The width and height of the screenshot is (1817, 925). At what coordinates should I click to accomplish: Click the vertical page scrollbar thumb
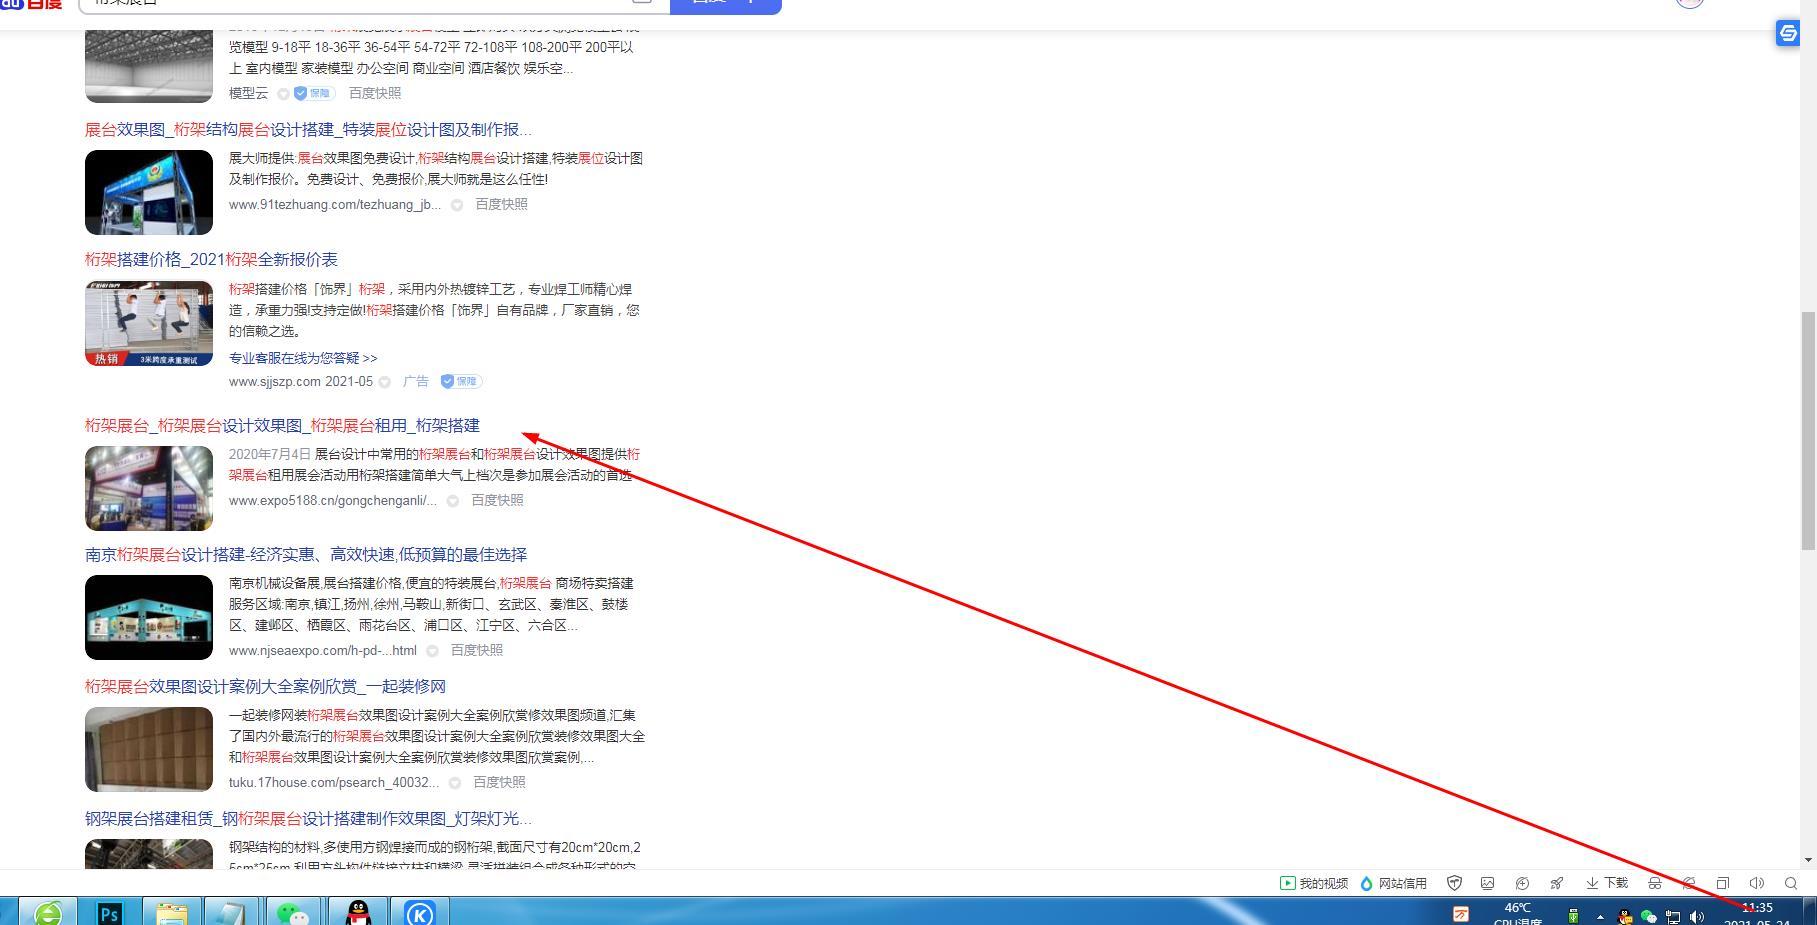point(1808,430)
